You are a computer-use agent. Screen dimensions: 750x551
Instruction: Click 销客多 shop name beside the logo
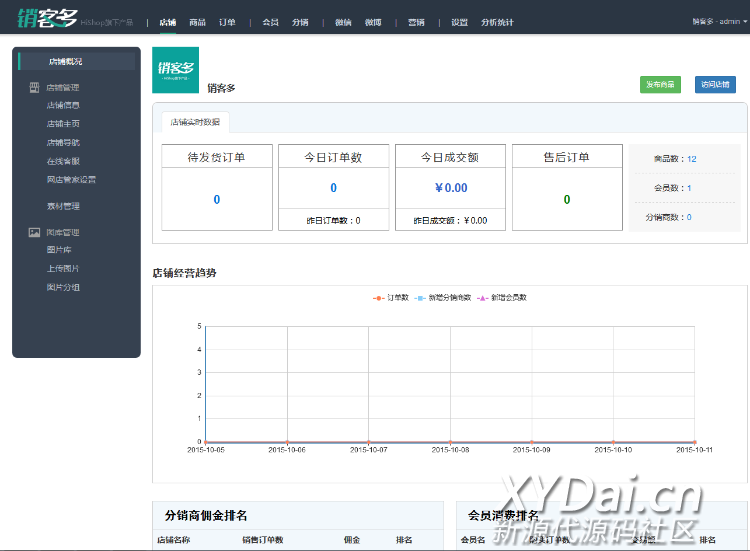[221, 88]
